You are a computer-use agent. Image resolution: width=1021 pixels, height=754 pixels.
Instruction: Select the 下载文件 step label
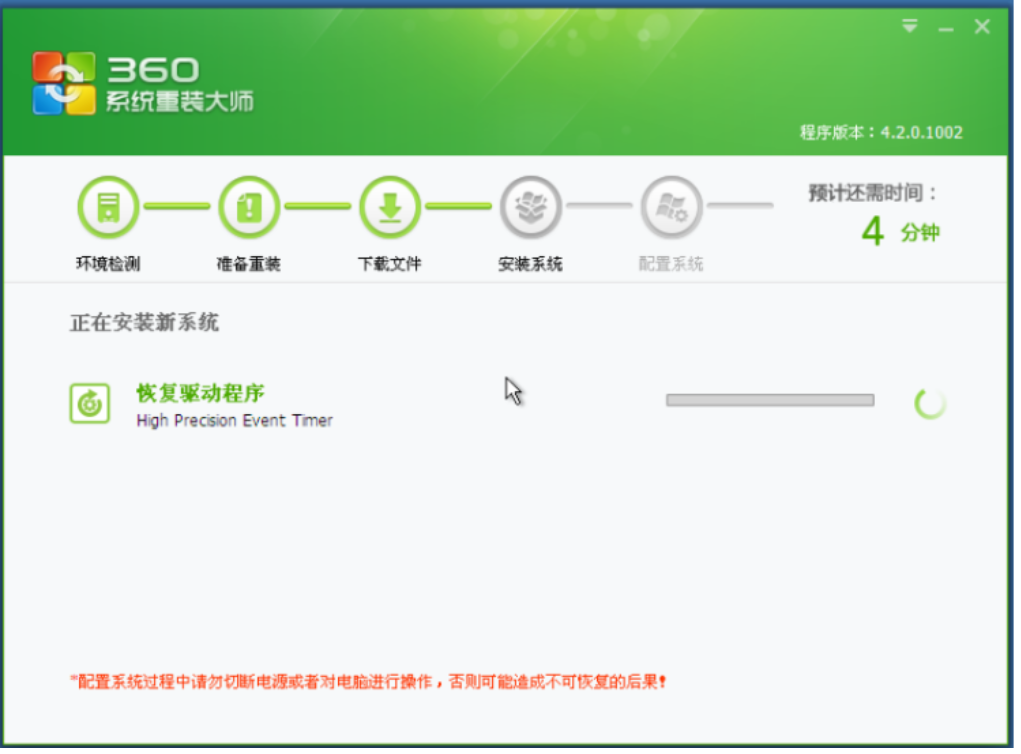pos(390,264)
